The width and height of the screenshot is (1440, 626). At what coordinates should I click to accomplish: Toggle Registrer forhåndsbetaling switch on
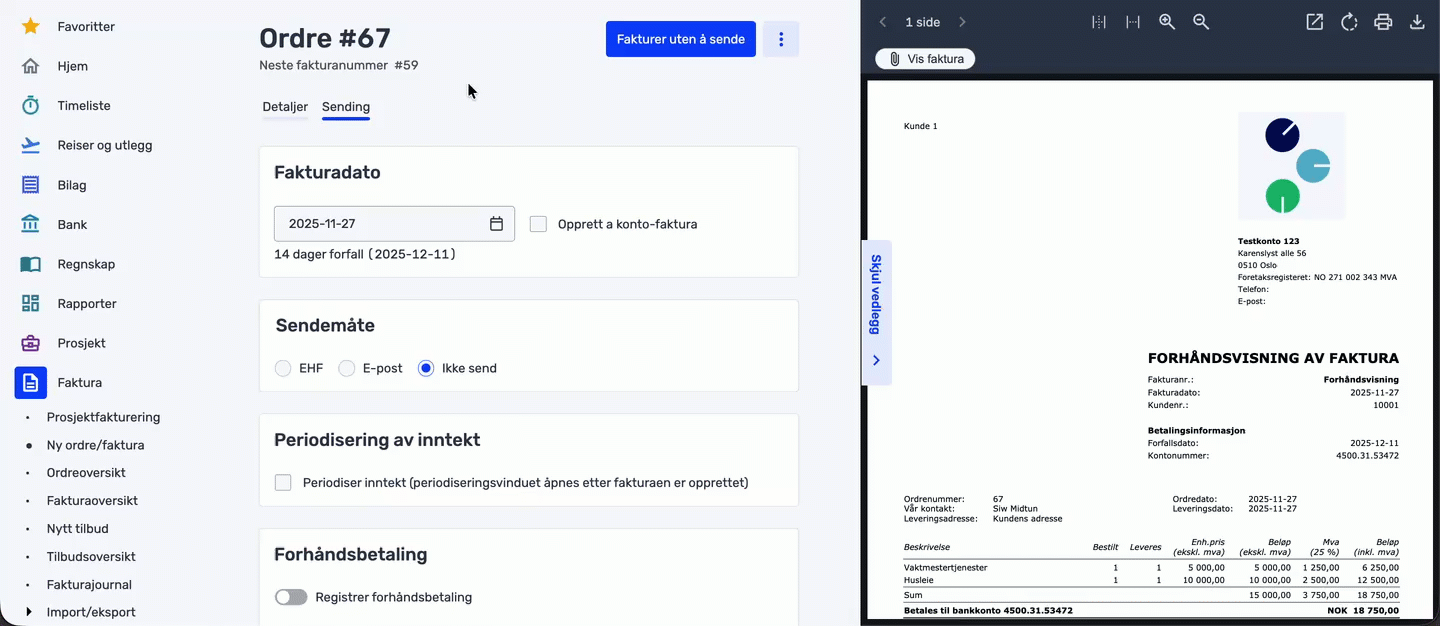coord(291,597)
